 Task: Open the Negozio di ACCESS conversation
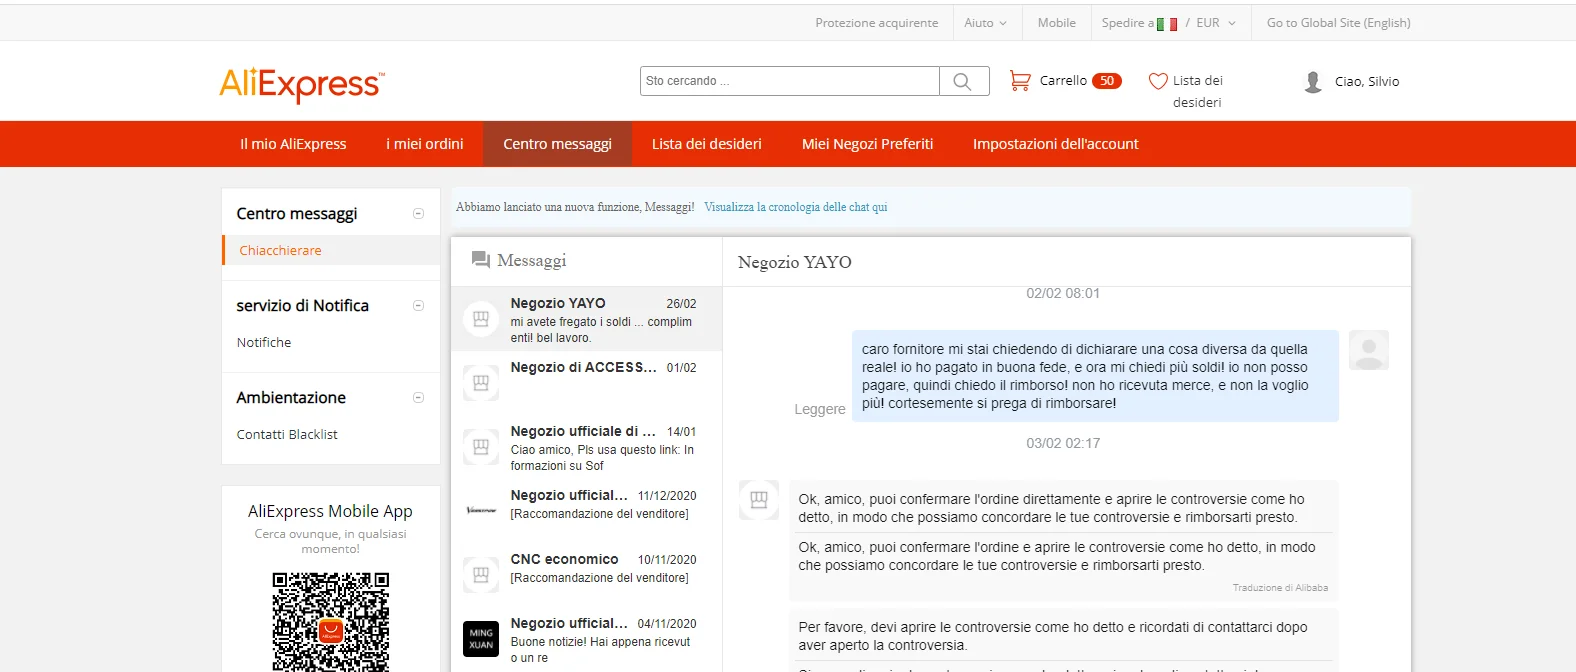coord(586,383)
